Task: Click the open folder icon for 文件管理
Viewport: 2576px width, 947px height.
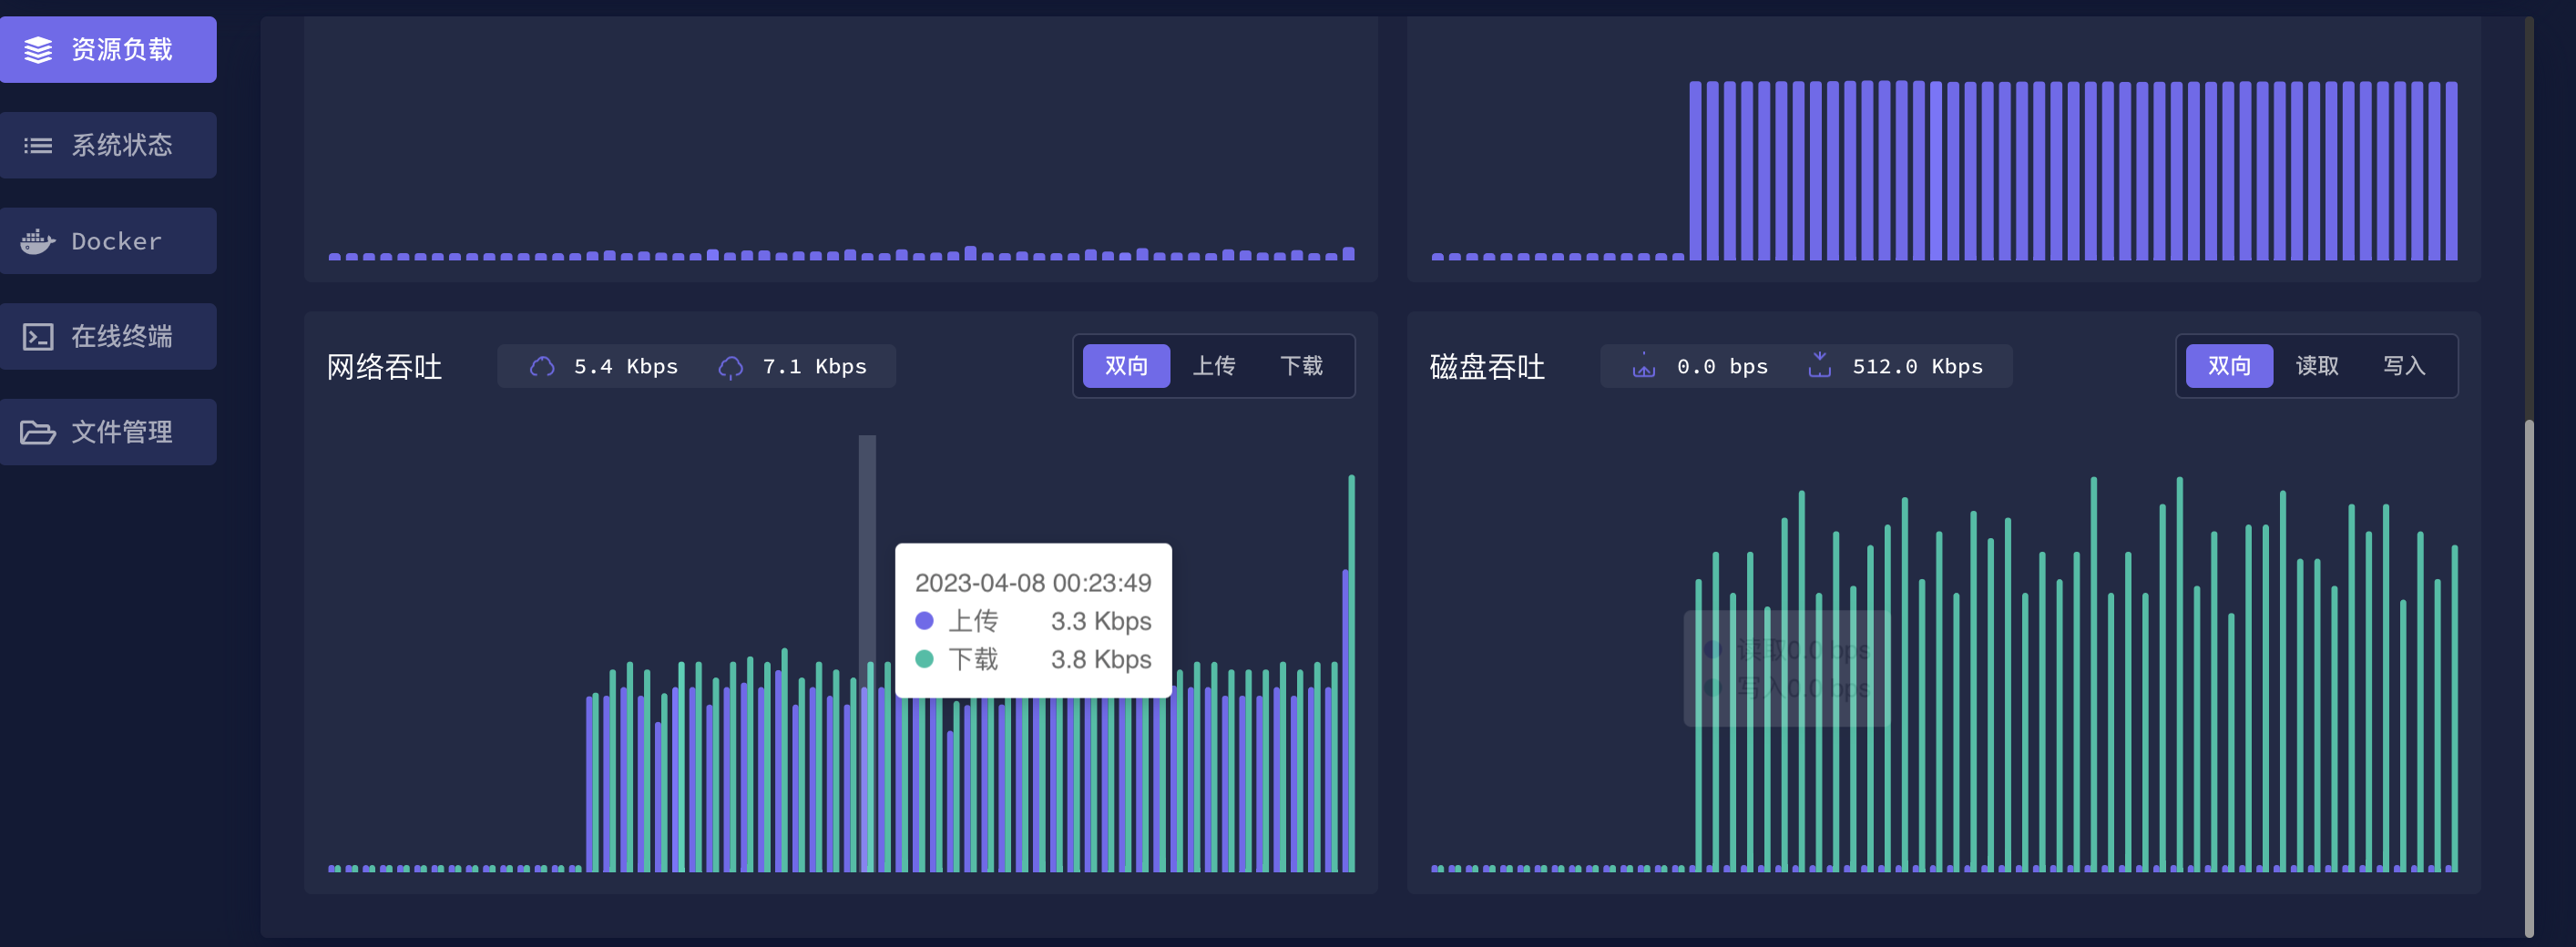Action: (x=38, y=432)
